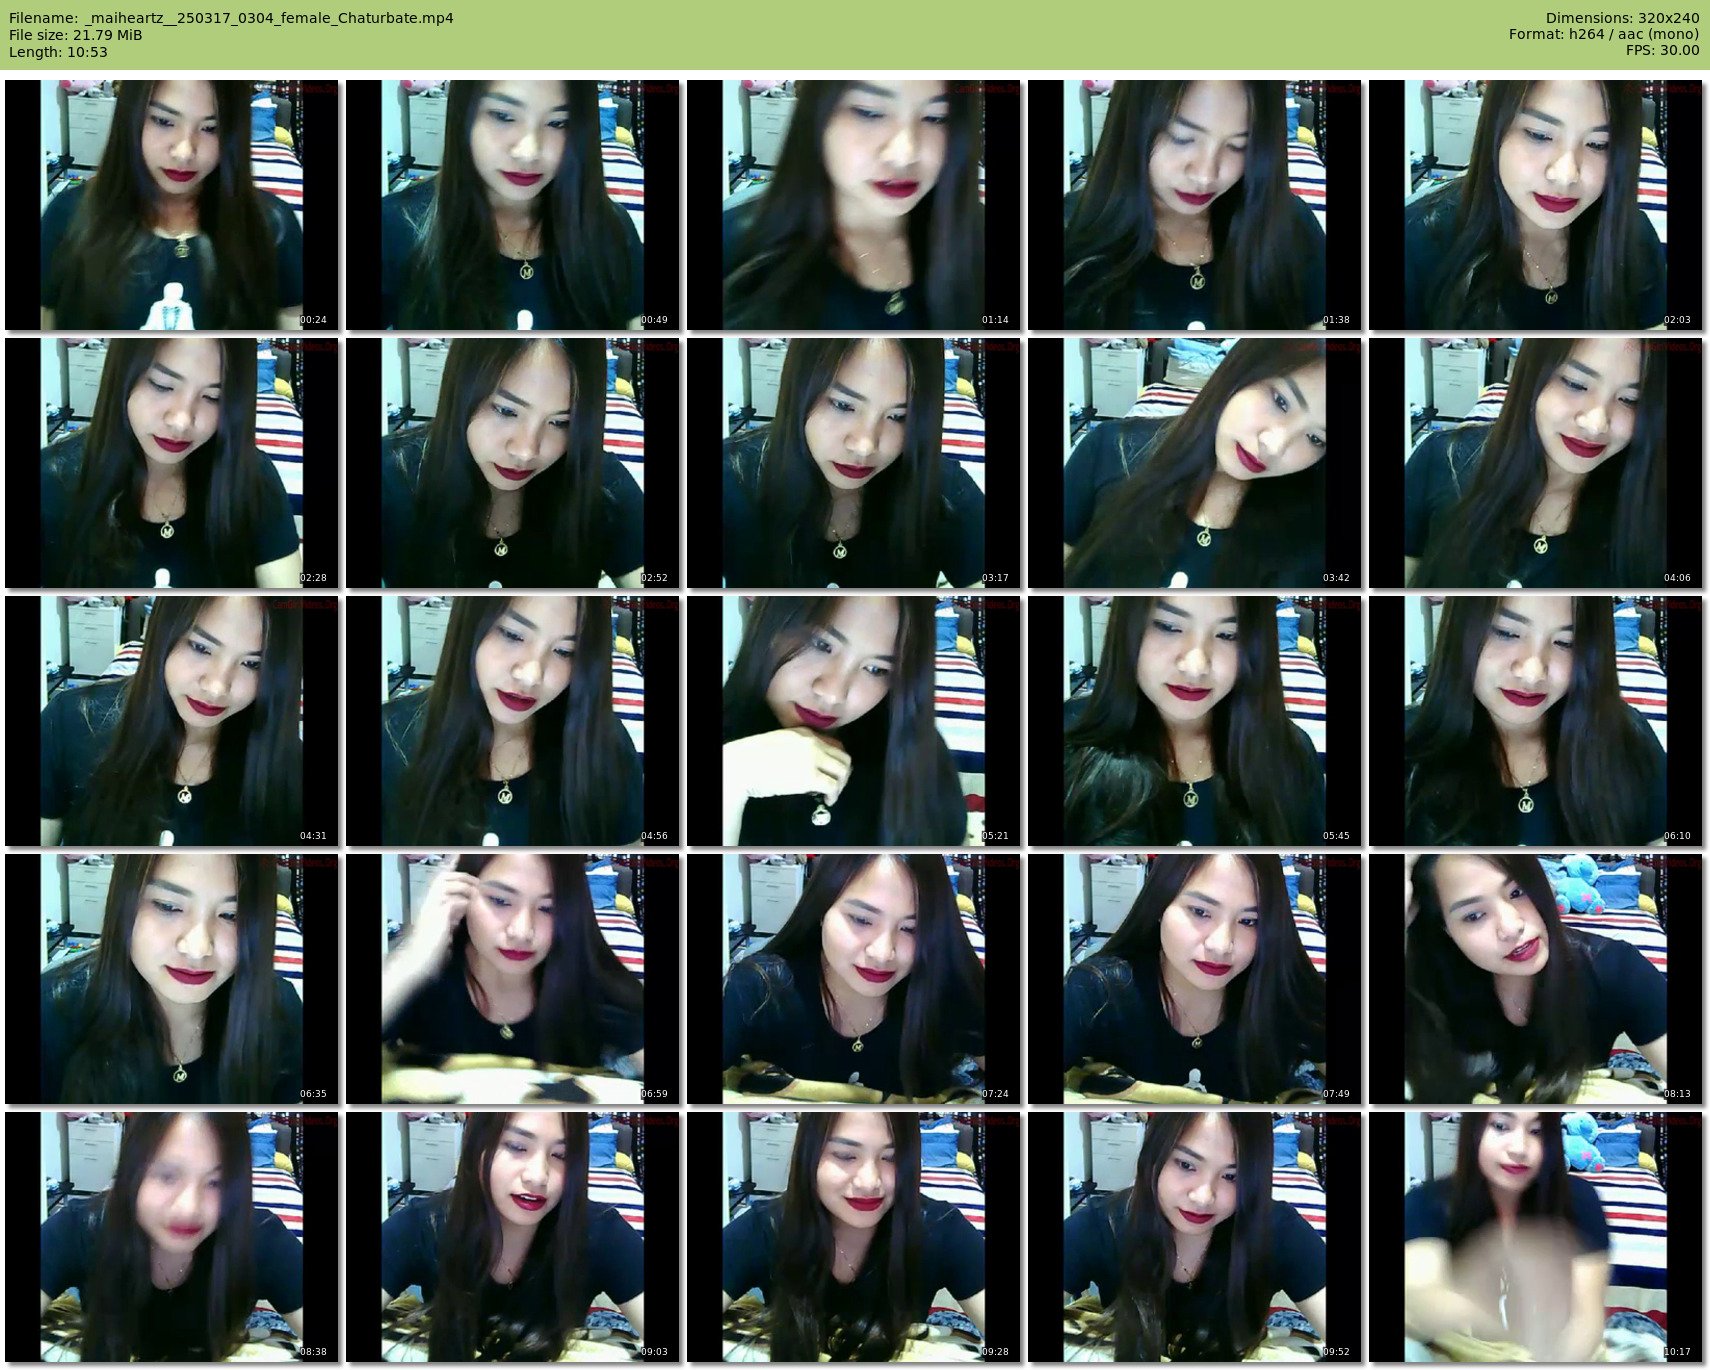Click the thumbnail timestamped 00:24
The width and height of the screenshot is (1710, 1370).
pos(171,205)
